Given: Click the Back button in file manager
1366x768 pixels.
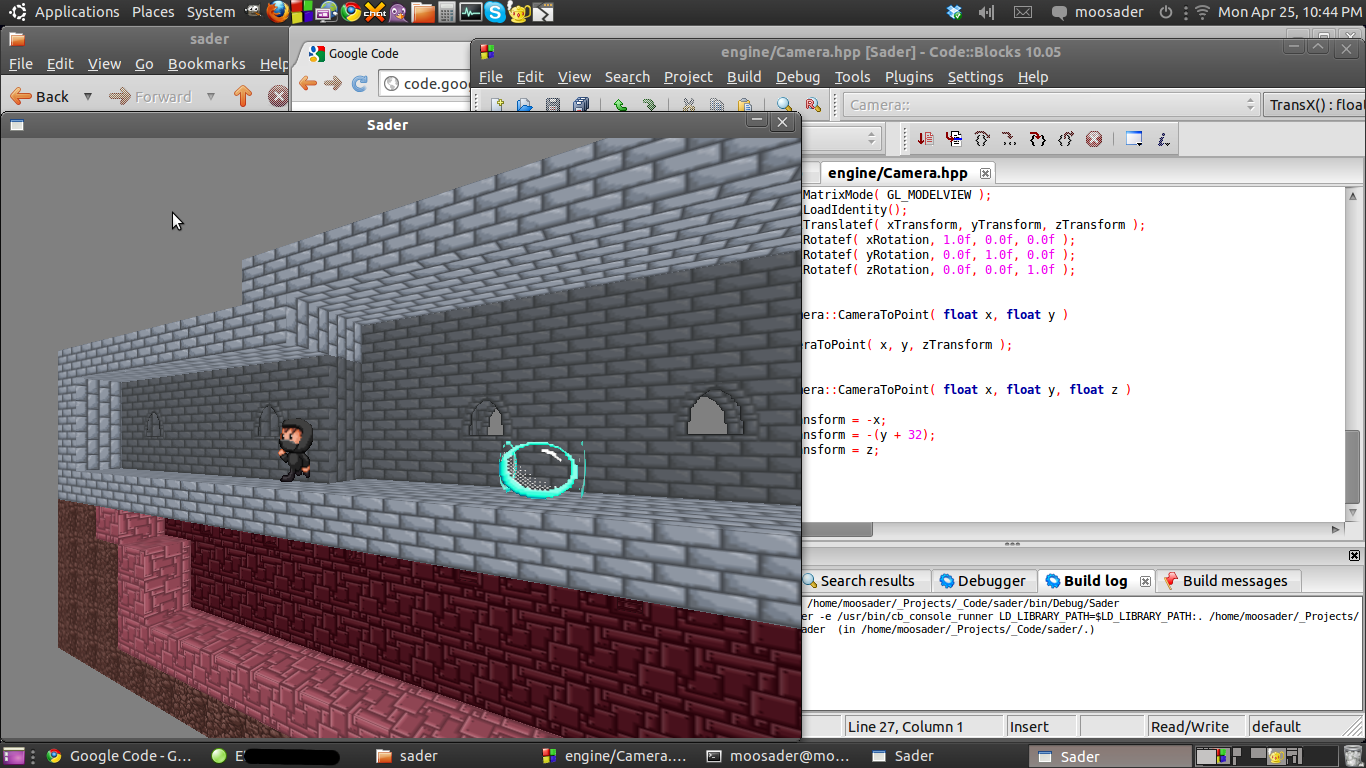Looking at the screenshot, I should 40,96.
